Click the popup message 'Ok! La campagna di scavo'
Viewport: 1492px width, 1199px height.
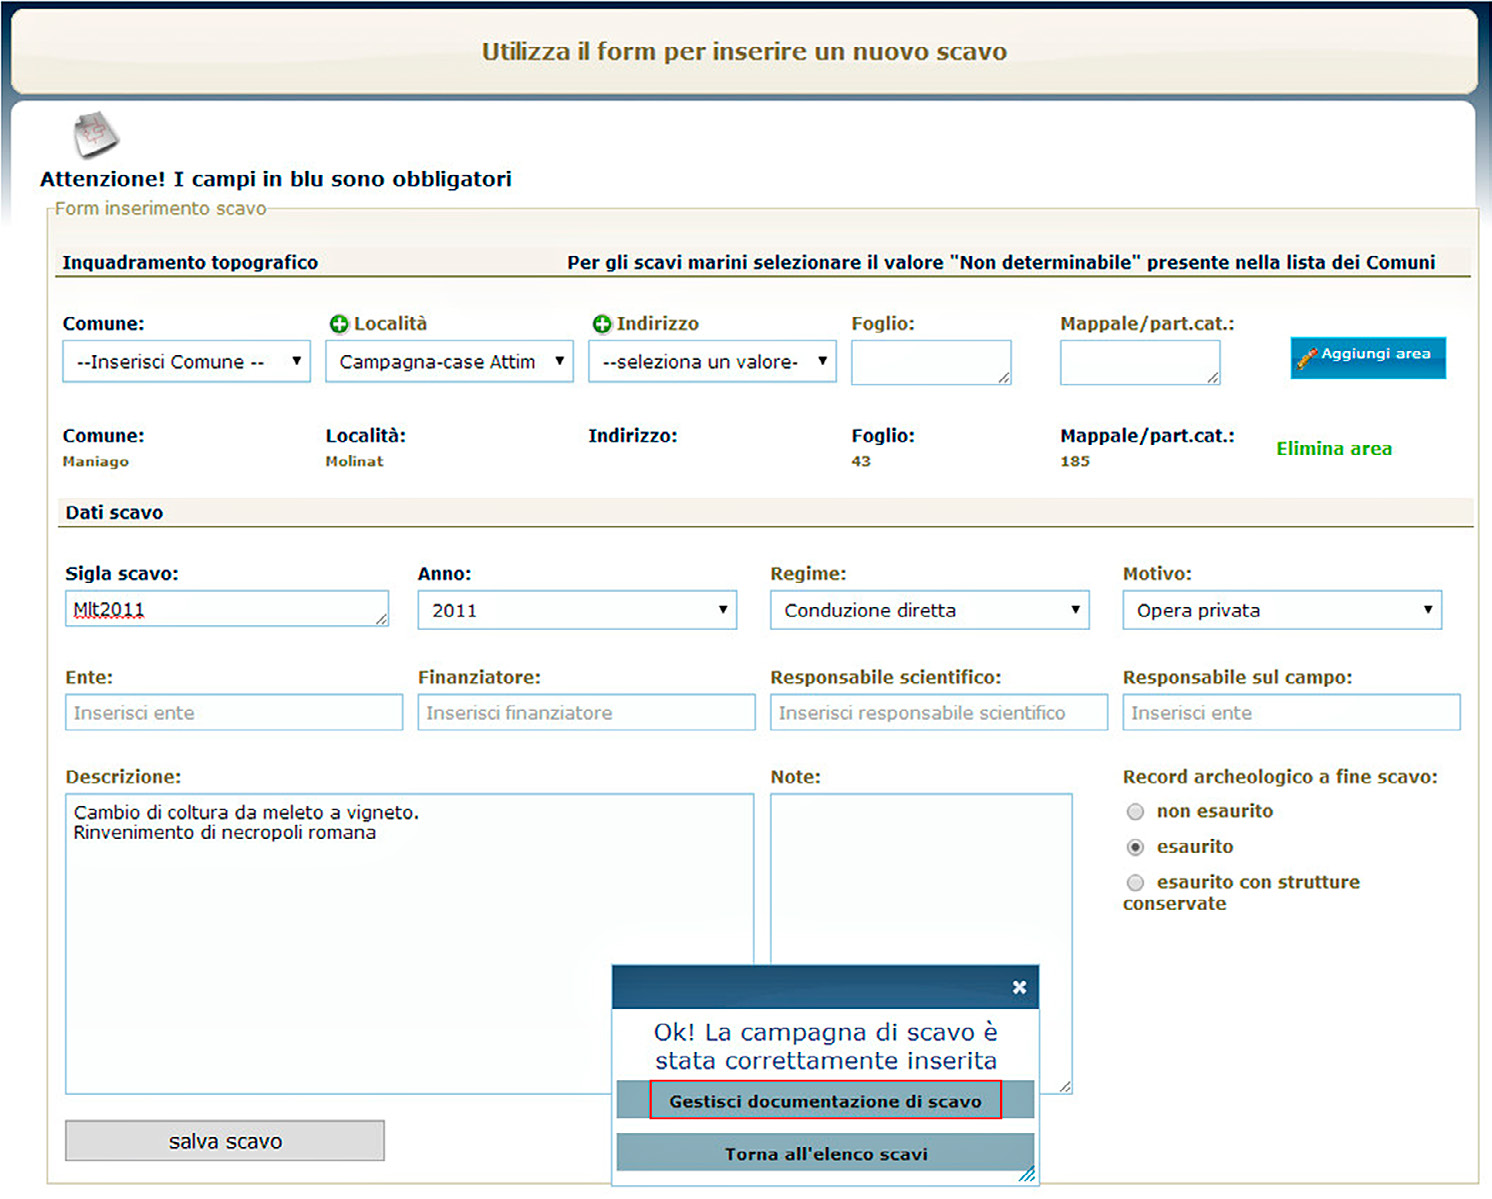point(826,1046)
